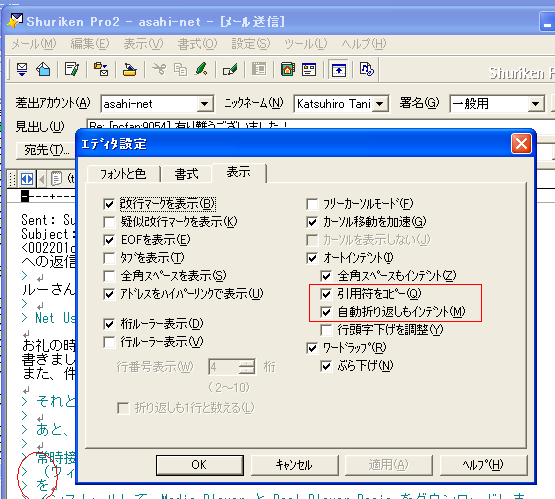Open the 編集(E) menu
This screenshot has height=499, width=555.
pos(90,44)
